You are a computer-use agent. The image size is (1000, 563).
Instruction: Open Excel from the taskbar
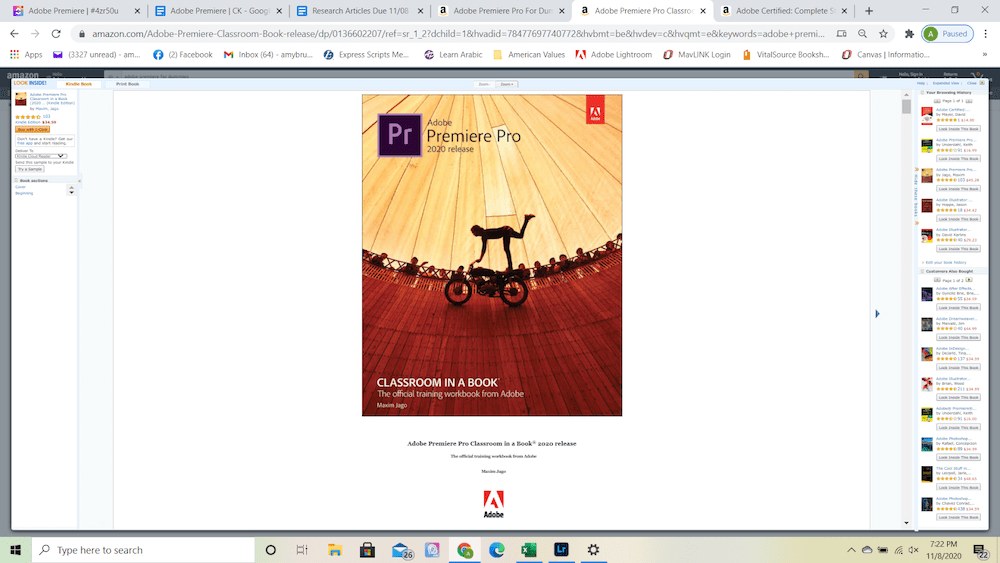pyautogui.click(x=529, y=550)
